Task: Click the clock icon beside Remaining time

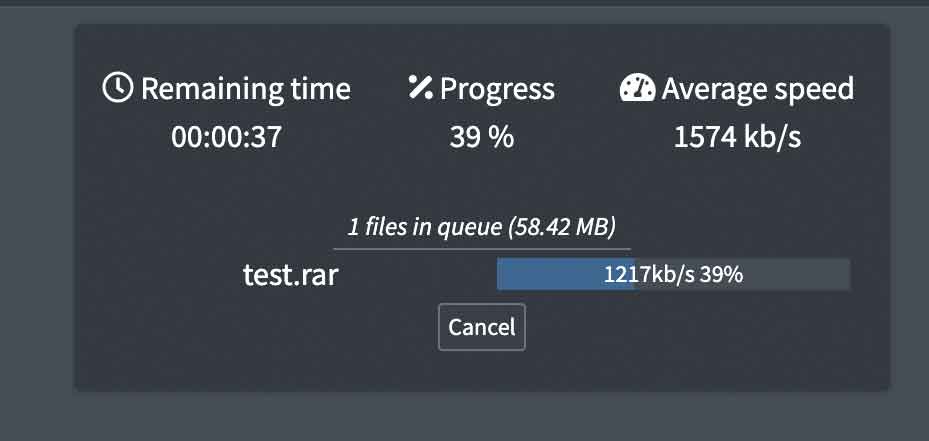Action: click(118, 88)
